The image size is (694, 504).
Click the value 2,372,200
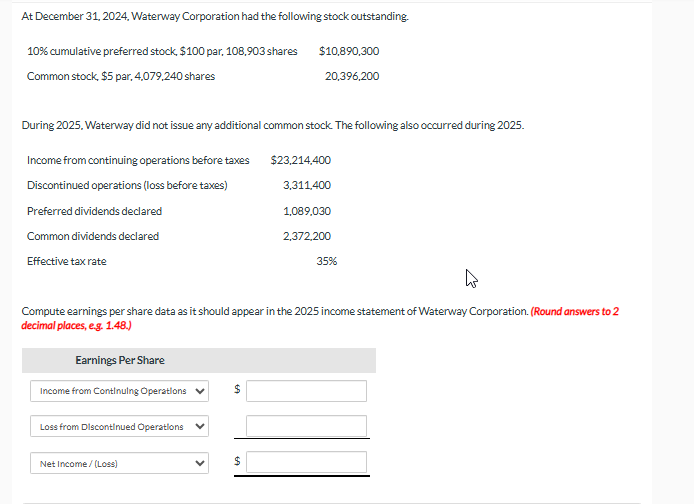tap(307, 236)
